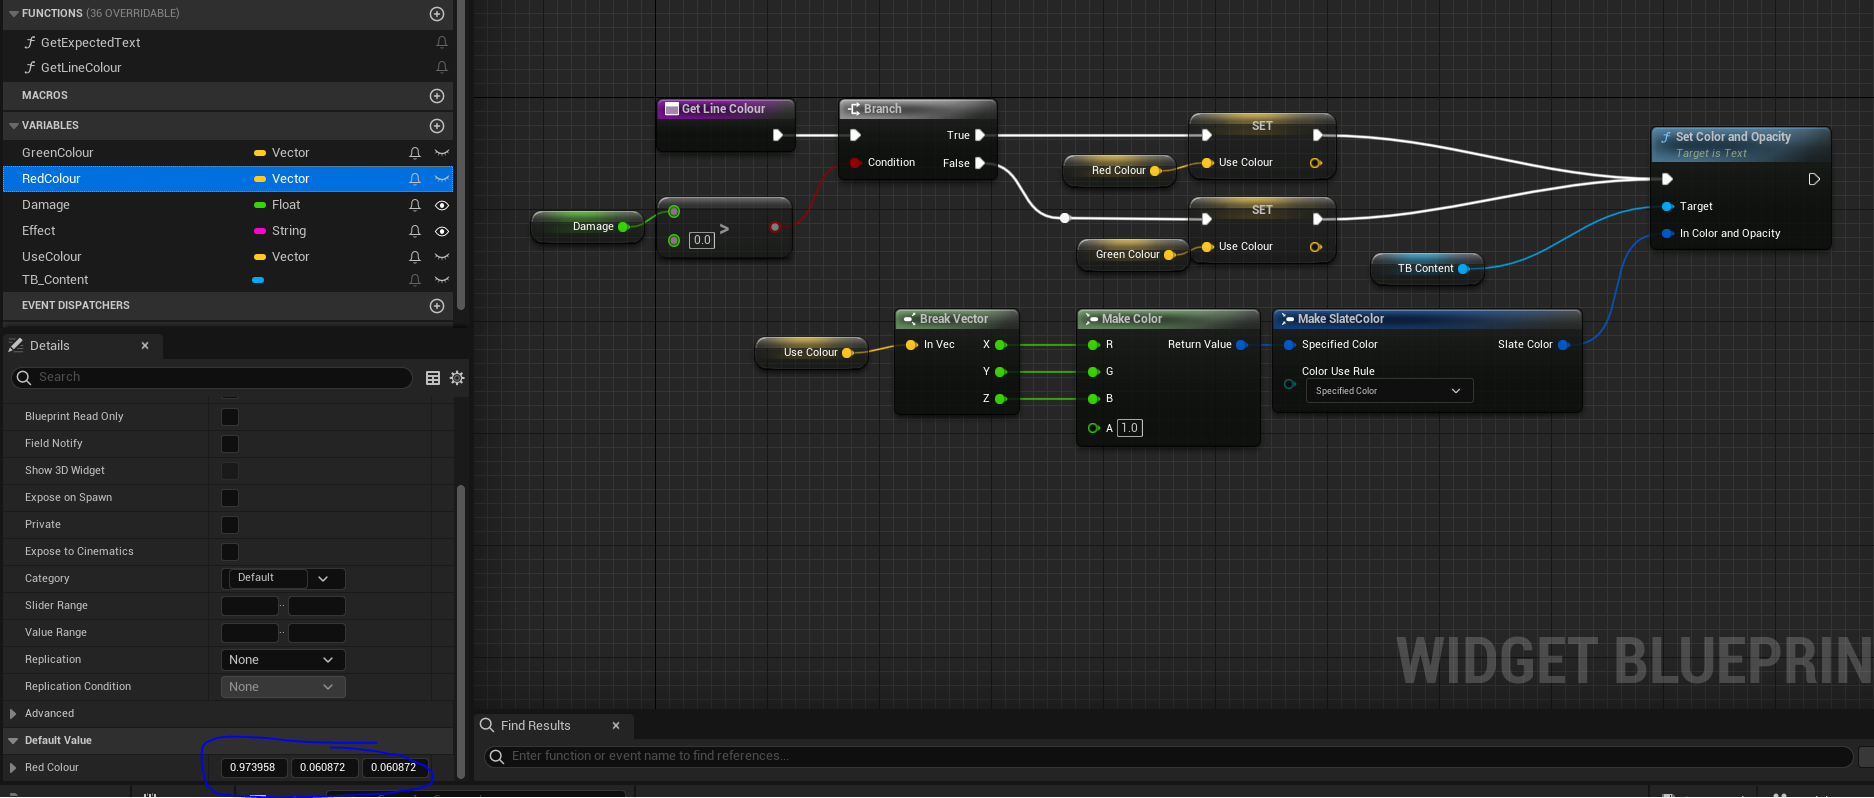This screenshot has height=798, width=1874.
Task: Click the Target pin on Set Color and Opacity
Action: point(1667,206)
